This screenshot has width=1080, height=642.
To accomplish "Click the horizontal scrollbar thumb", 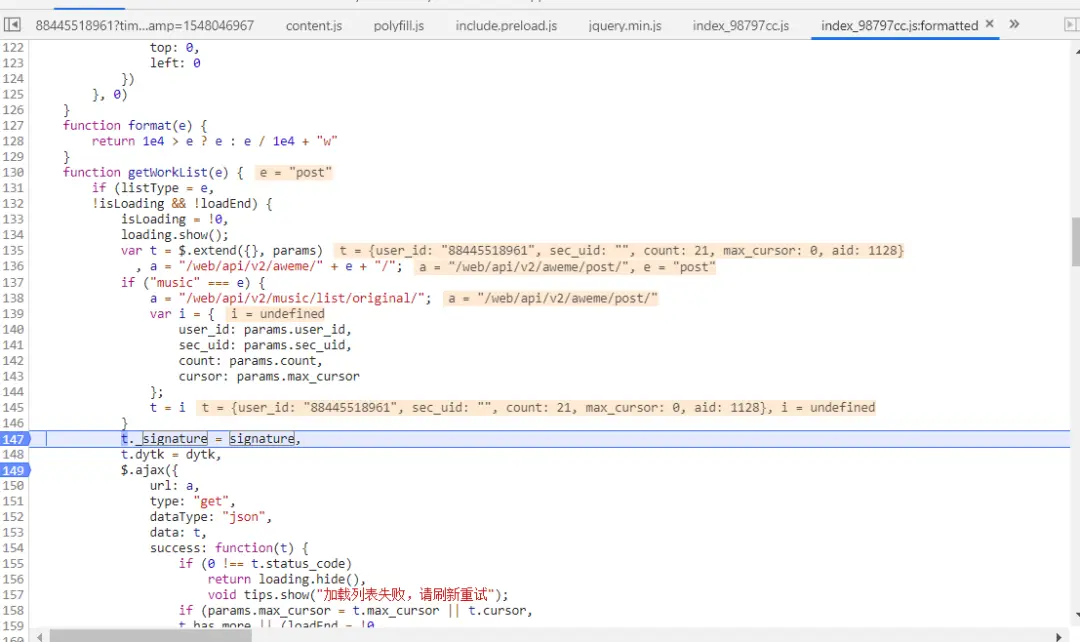I will point(151,636).
